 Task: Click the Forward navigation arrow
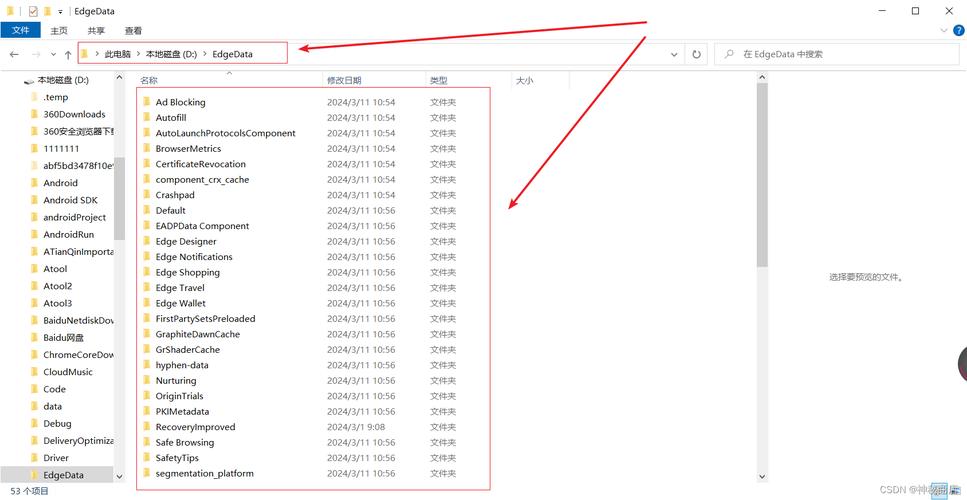(x=36, y=54)
